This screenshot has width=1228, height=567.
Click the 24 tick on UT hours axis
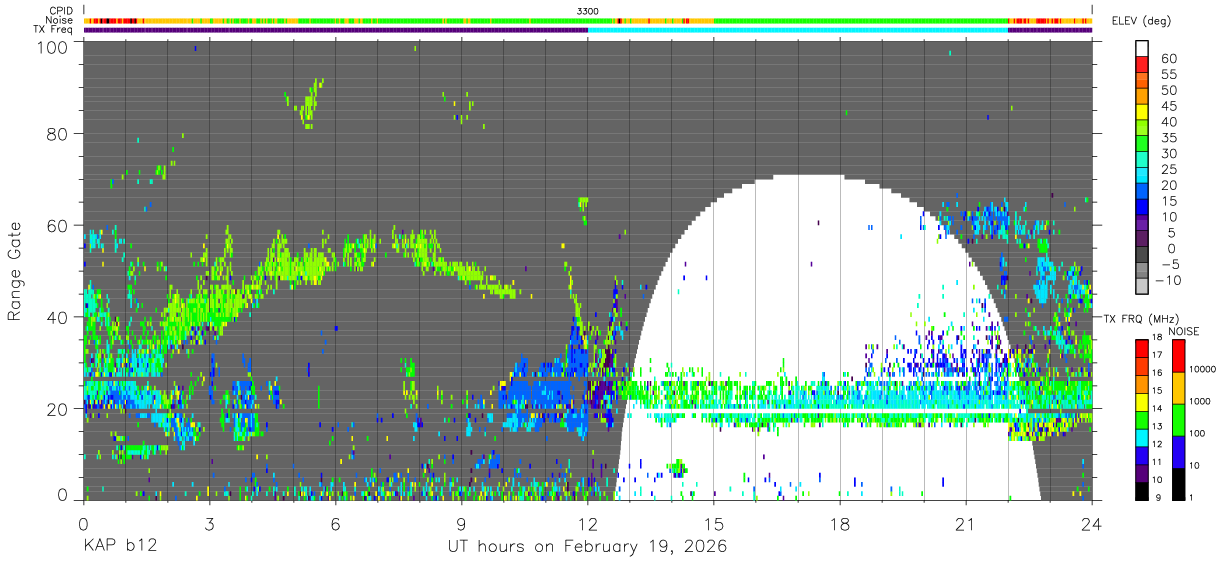[x=1092, y=523]
